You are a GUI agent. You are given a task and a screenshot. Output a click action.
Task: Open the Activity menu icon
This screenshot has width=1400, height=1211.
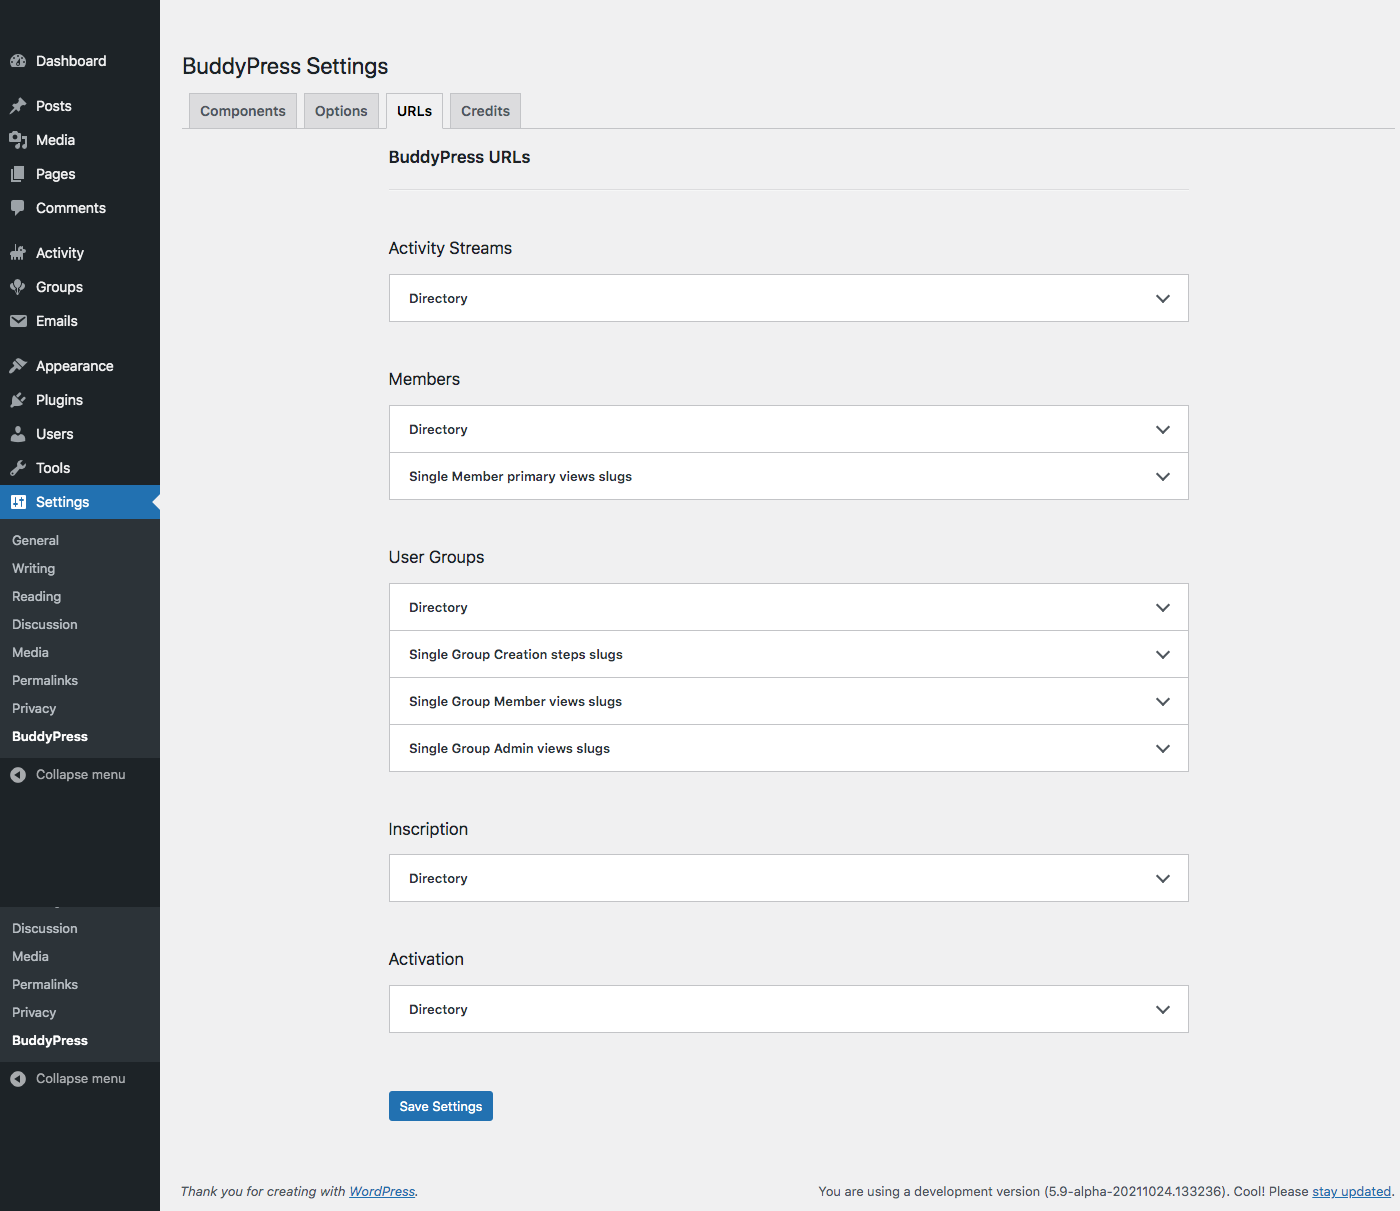(18, 253)
